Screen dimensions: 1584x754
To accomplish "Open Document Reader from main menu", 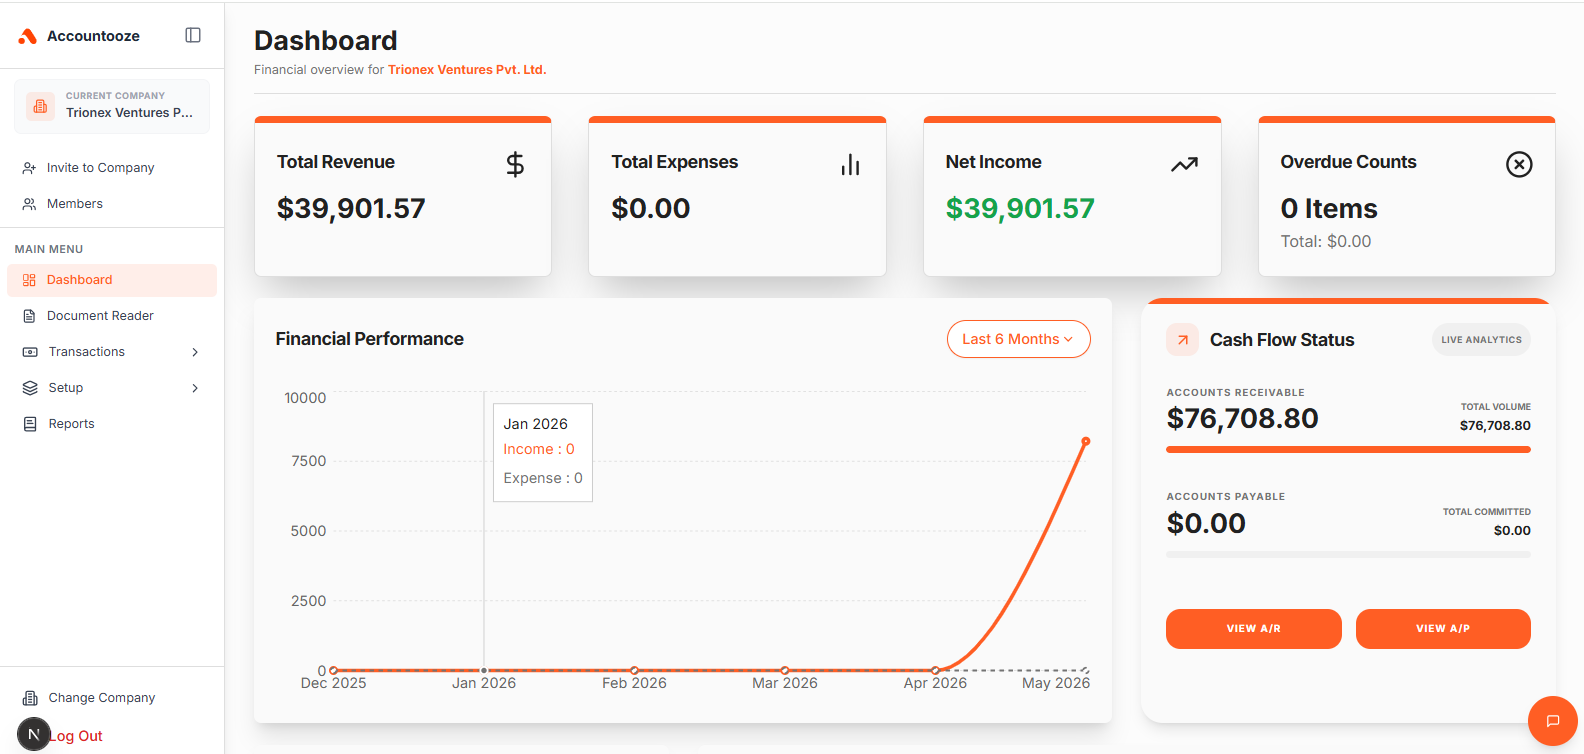I will pos(112,316).
